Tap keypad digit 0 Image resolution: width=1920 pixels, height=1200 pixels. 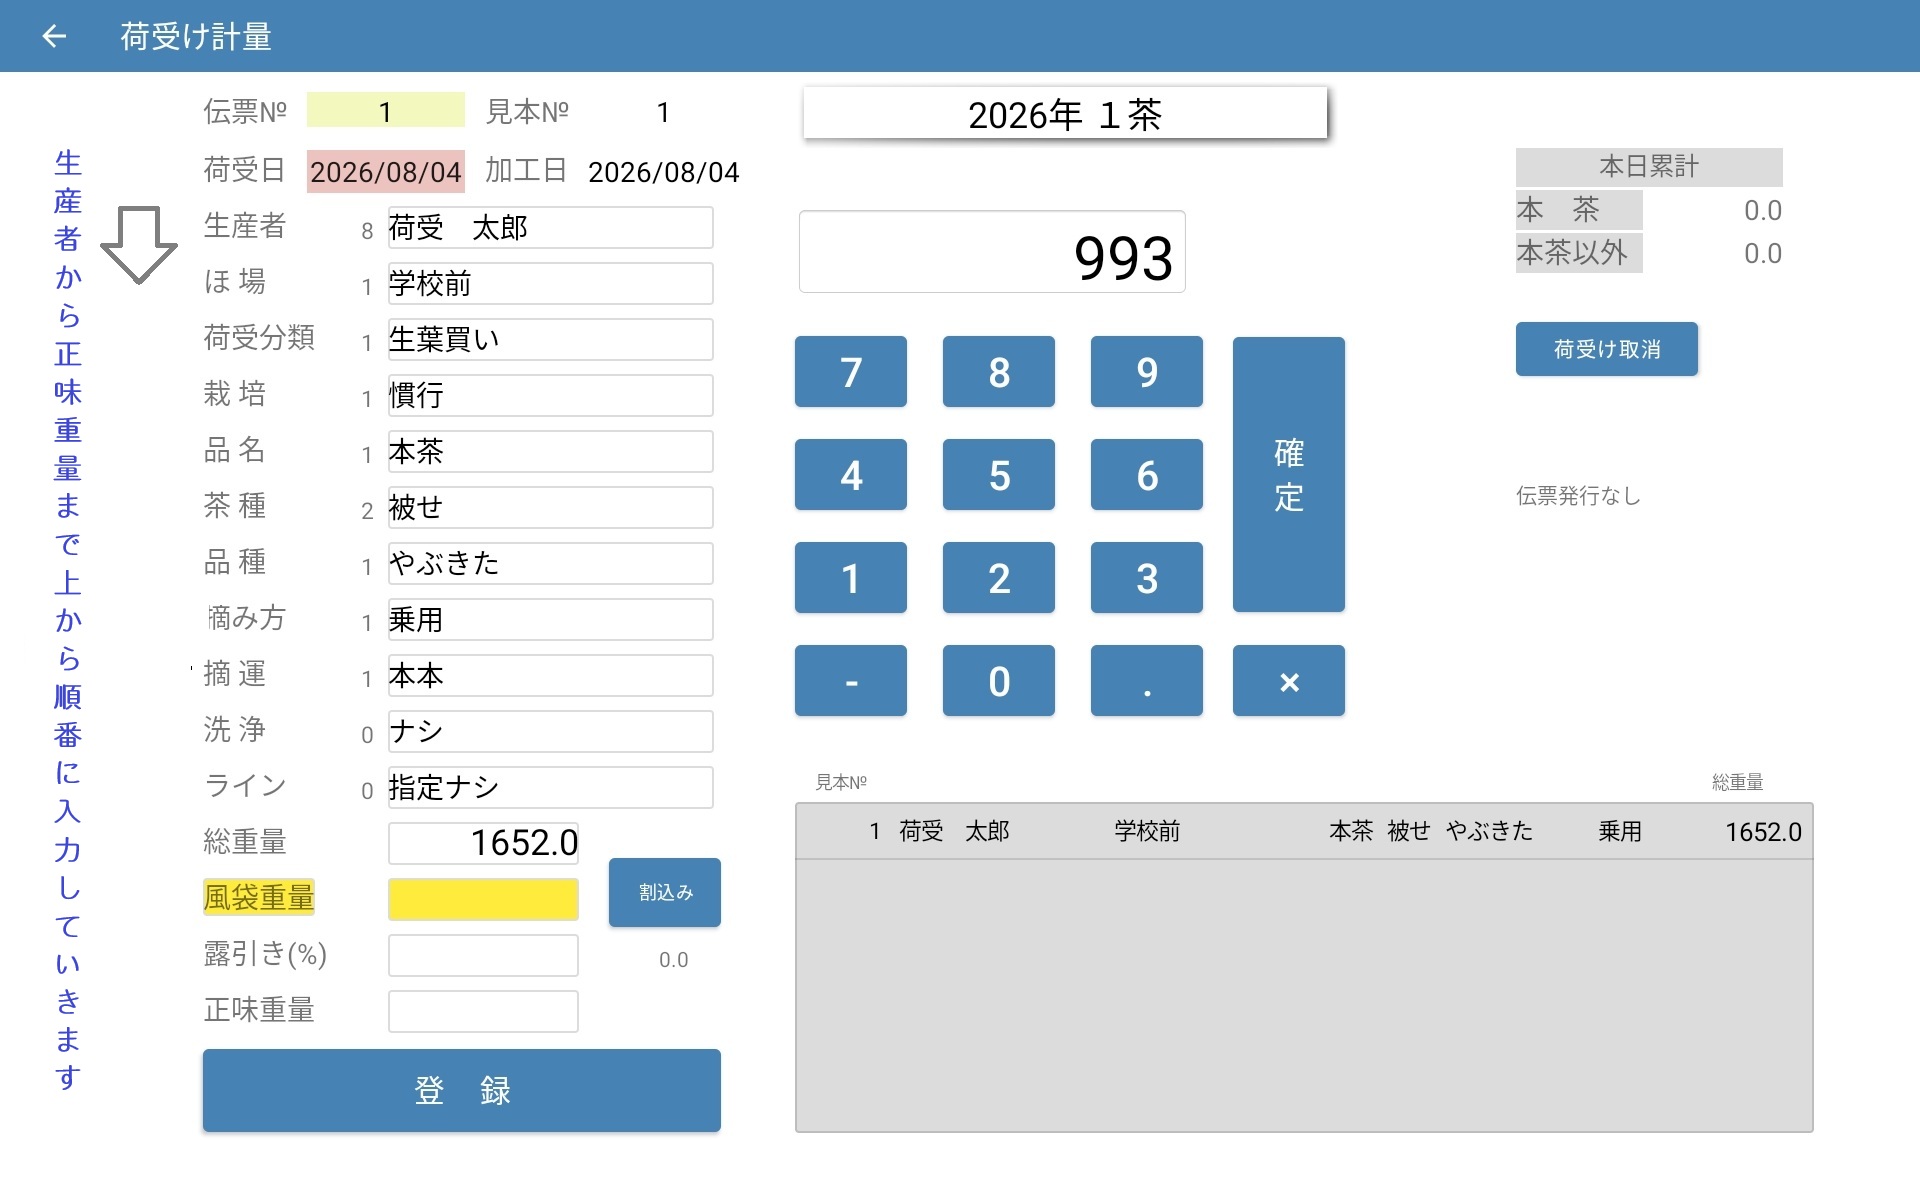999,681
